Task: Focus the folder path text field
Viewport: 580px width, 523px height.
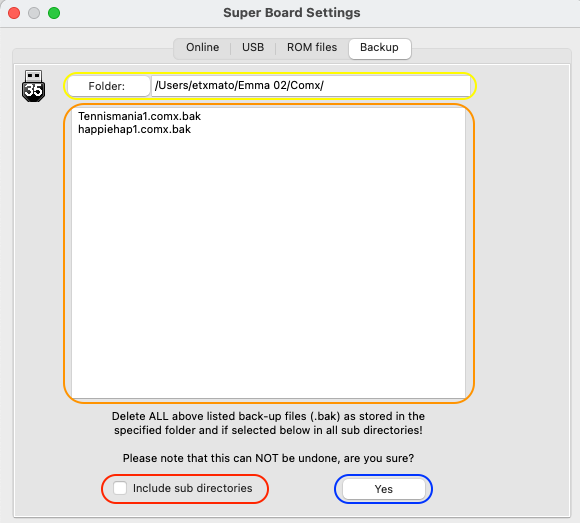Action: [311, 86]
